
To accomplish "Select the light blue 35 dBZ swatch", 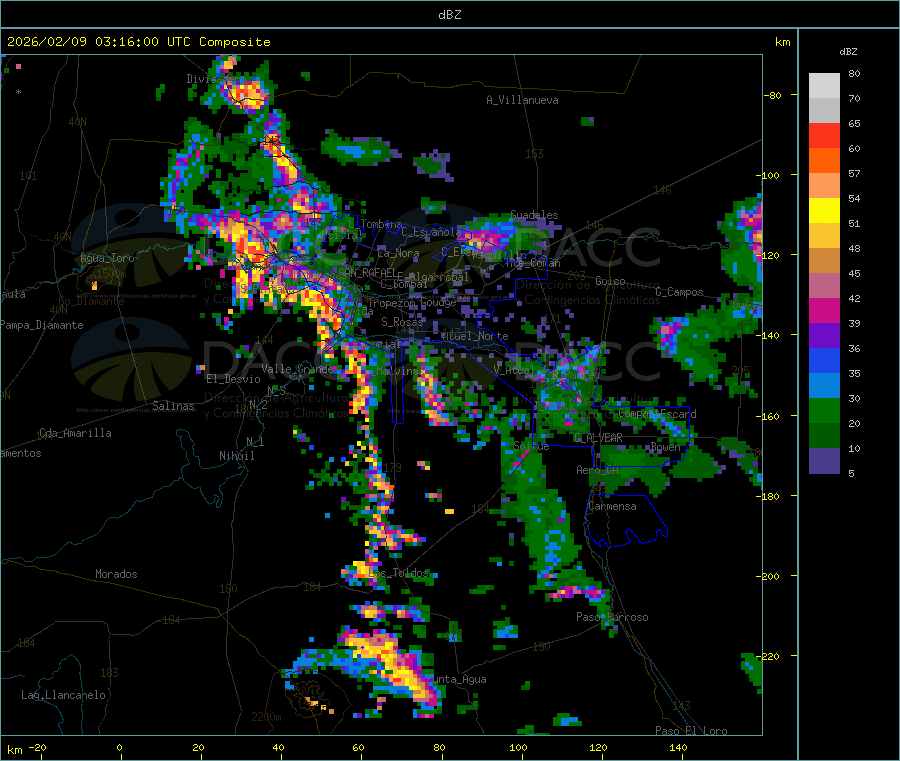I will (x=824, y=385).
